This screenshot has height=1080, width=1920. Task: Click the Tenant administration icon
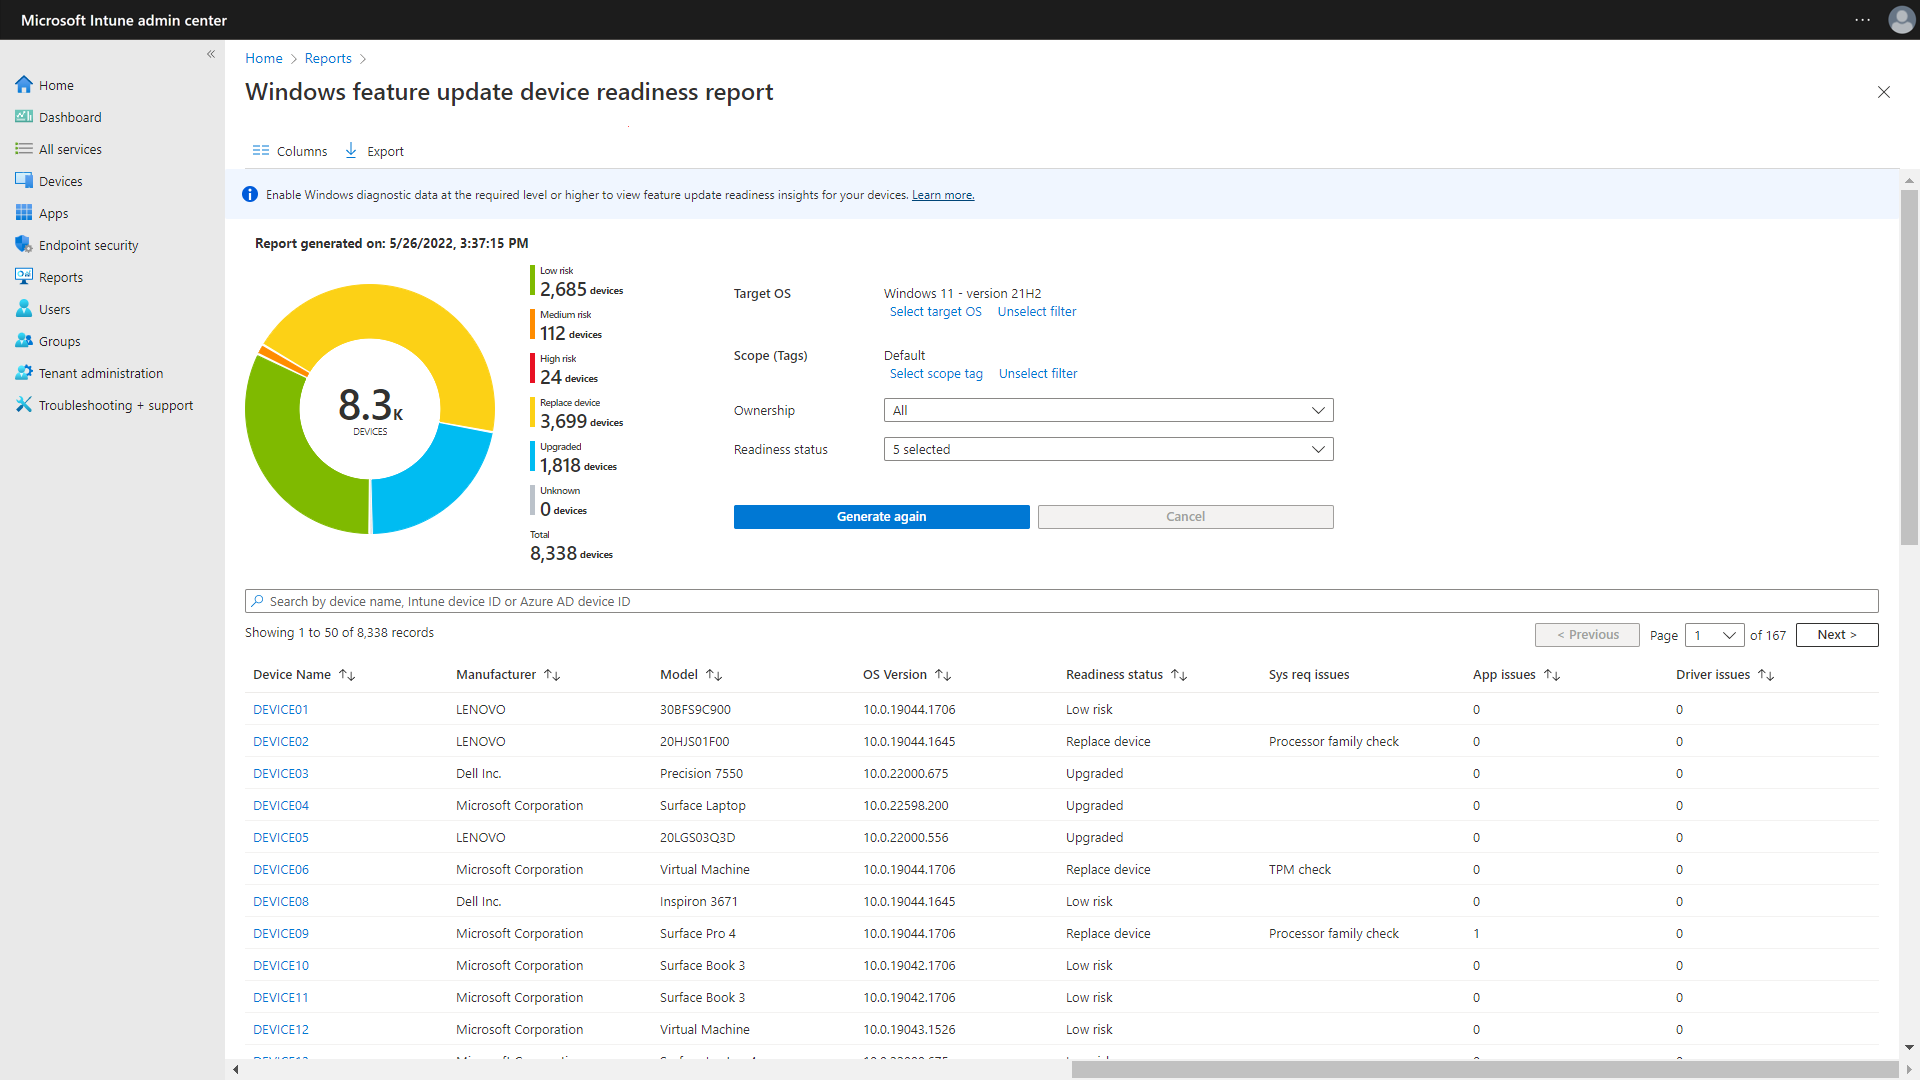(24, 372)
